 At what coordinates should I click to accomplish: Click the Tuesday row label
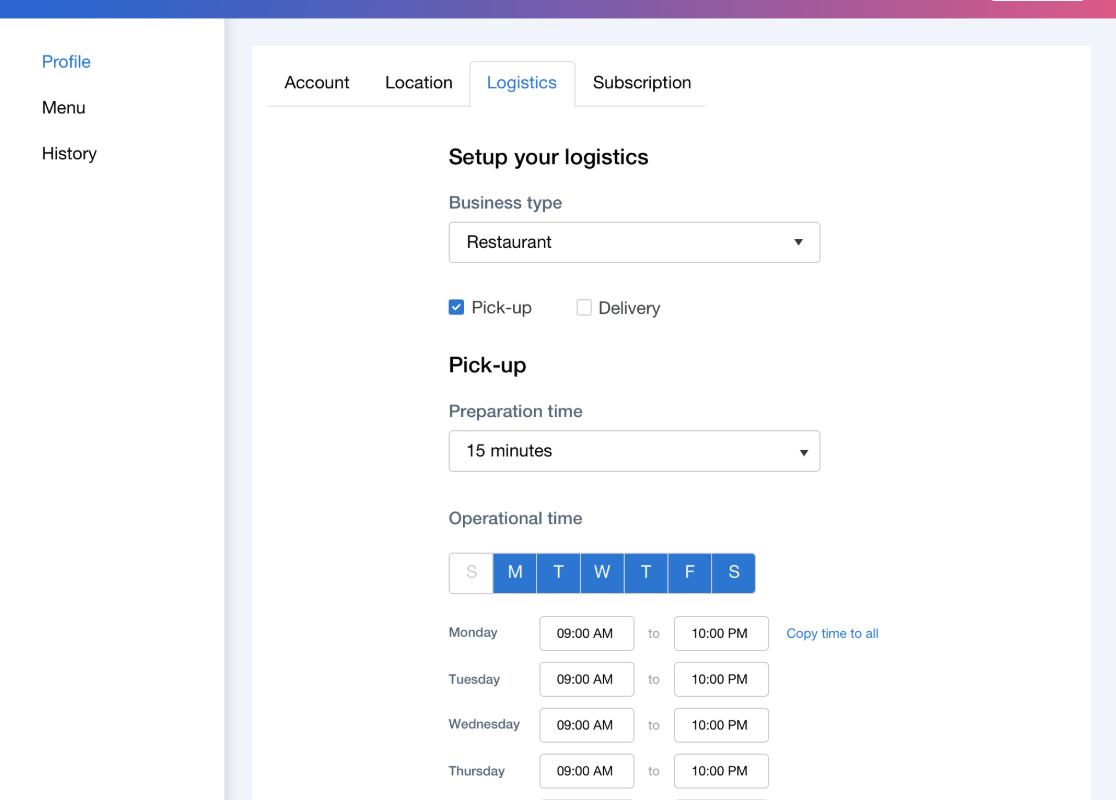(474, 679)
